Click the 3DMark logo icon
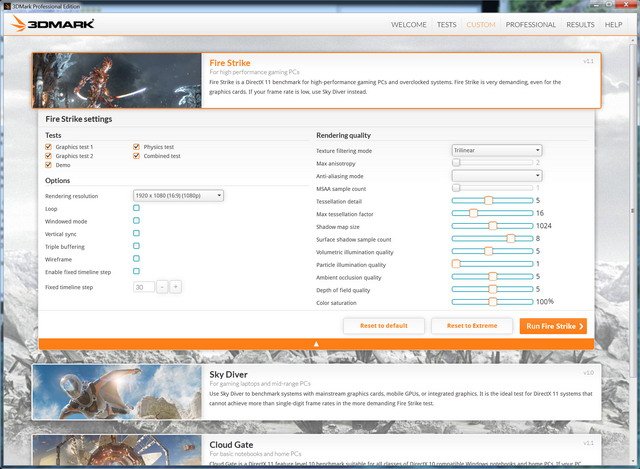Screen dimensions: 640x469 click(x=18, y=24)
